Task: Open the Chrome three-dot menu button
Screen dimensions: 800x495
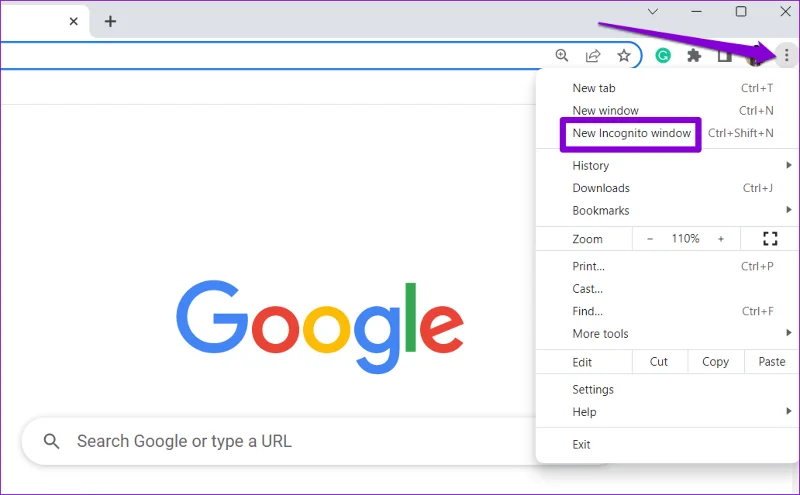Action: (786, 55)
